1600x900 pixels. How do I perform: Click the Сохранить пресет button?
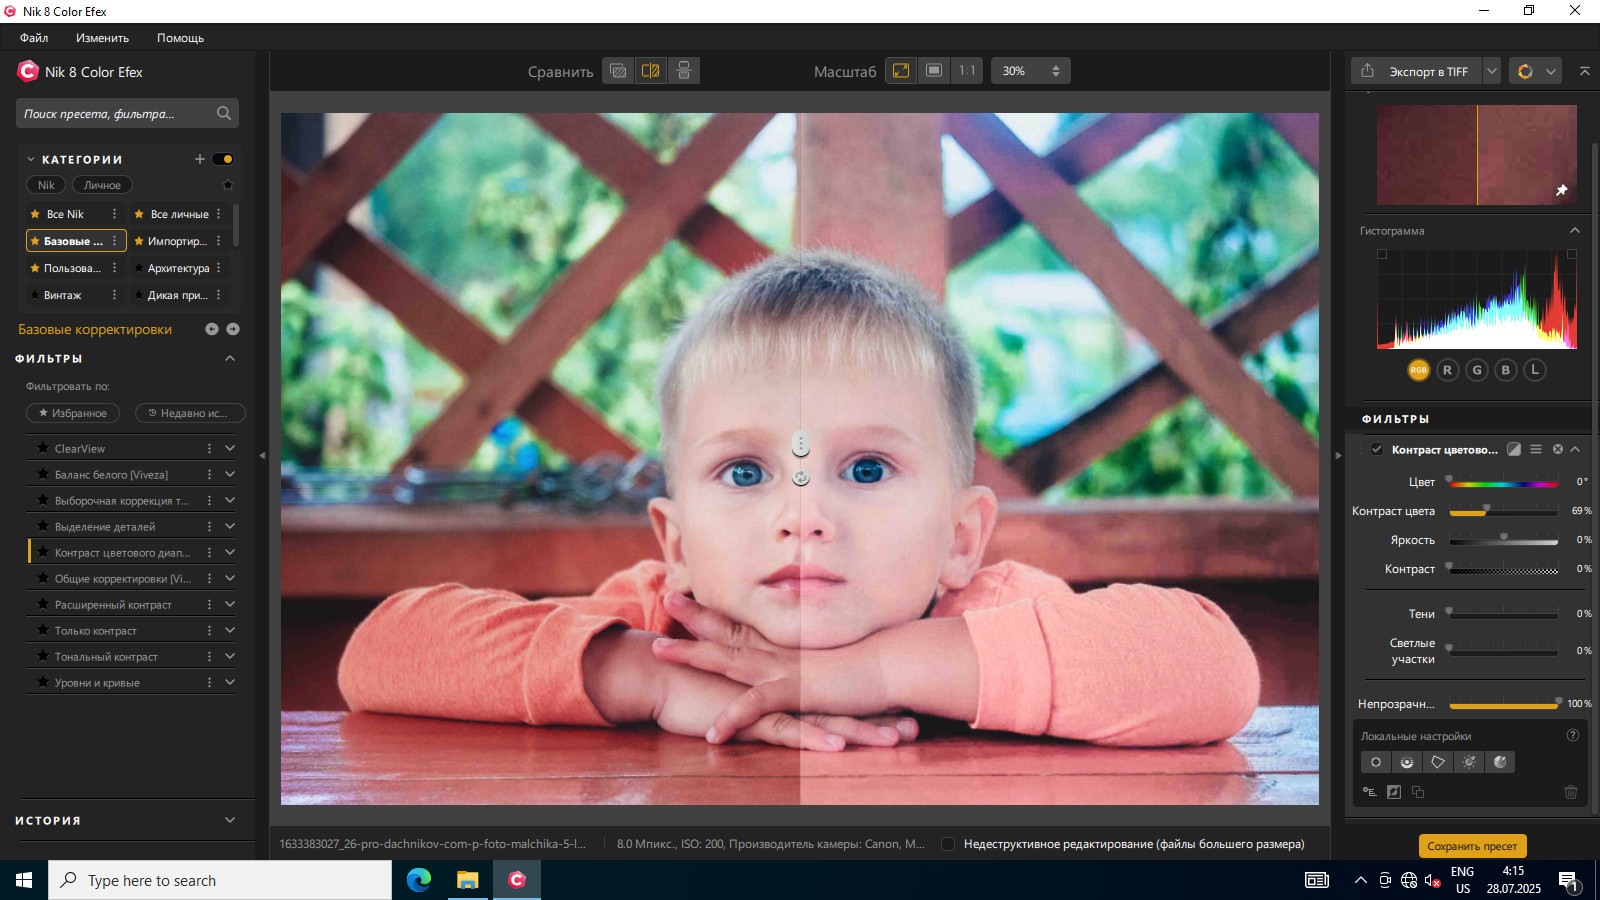point(1472,846)
